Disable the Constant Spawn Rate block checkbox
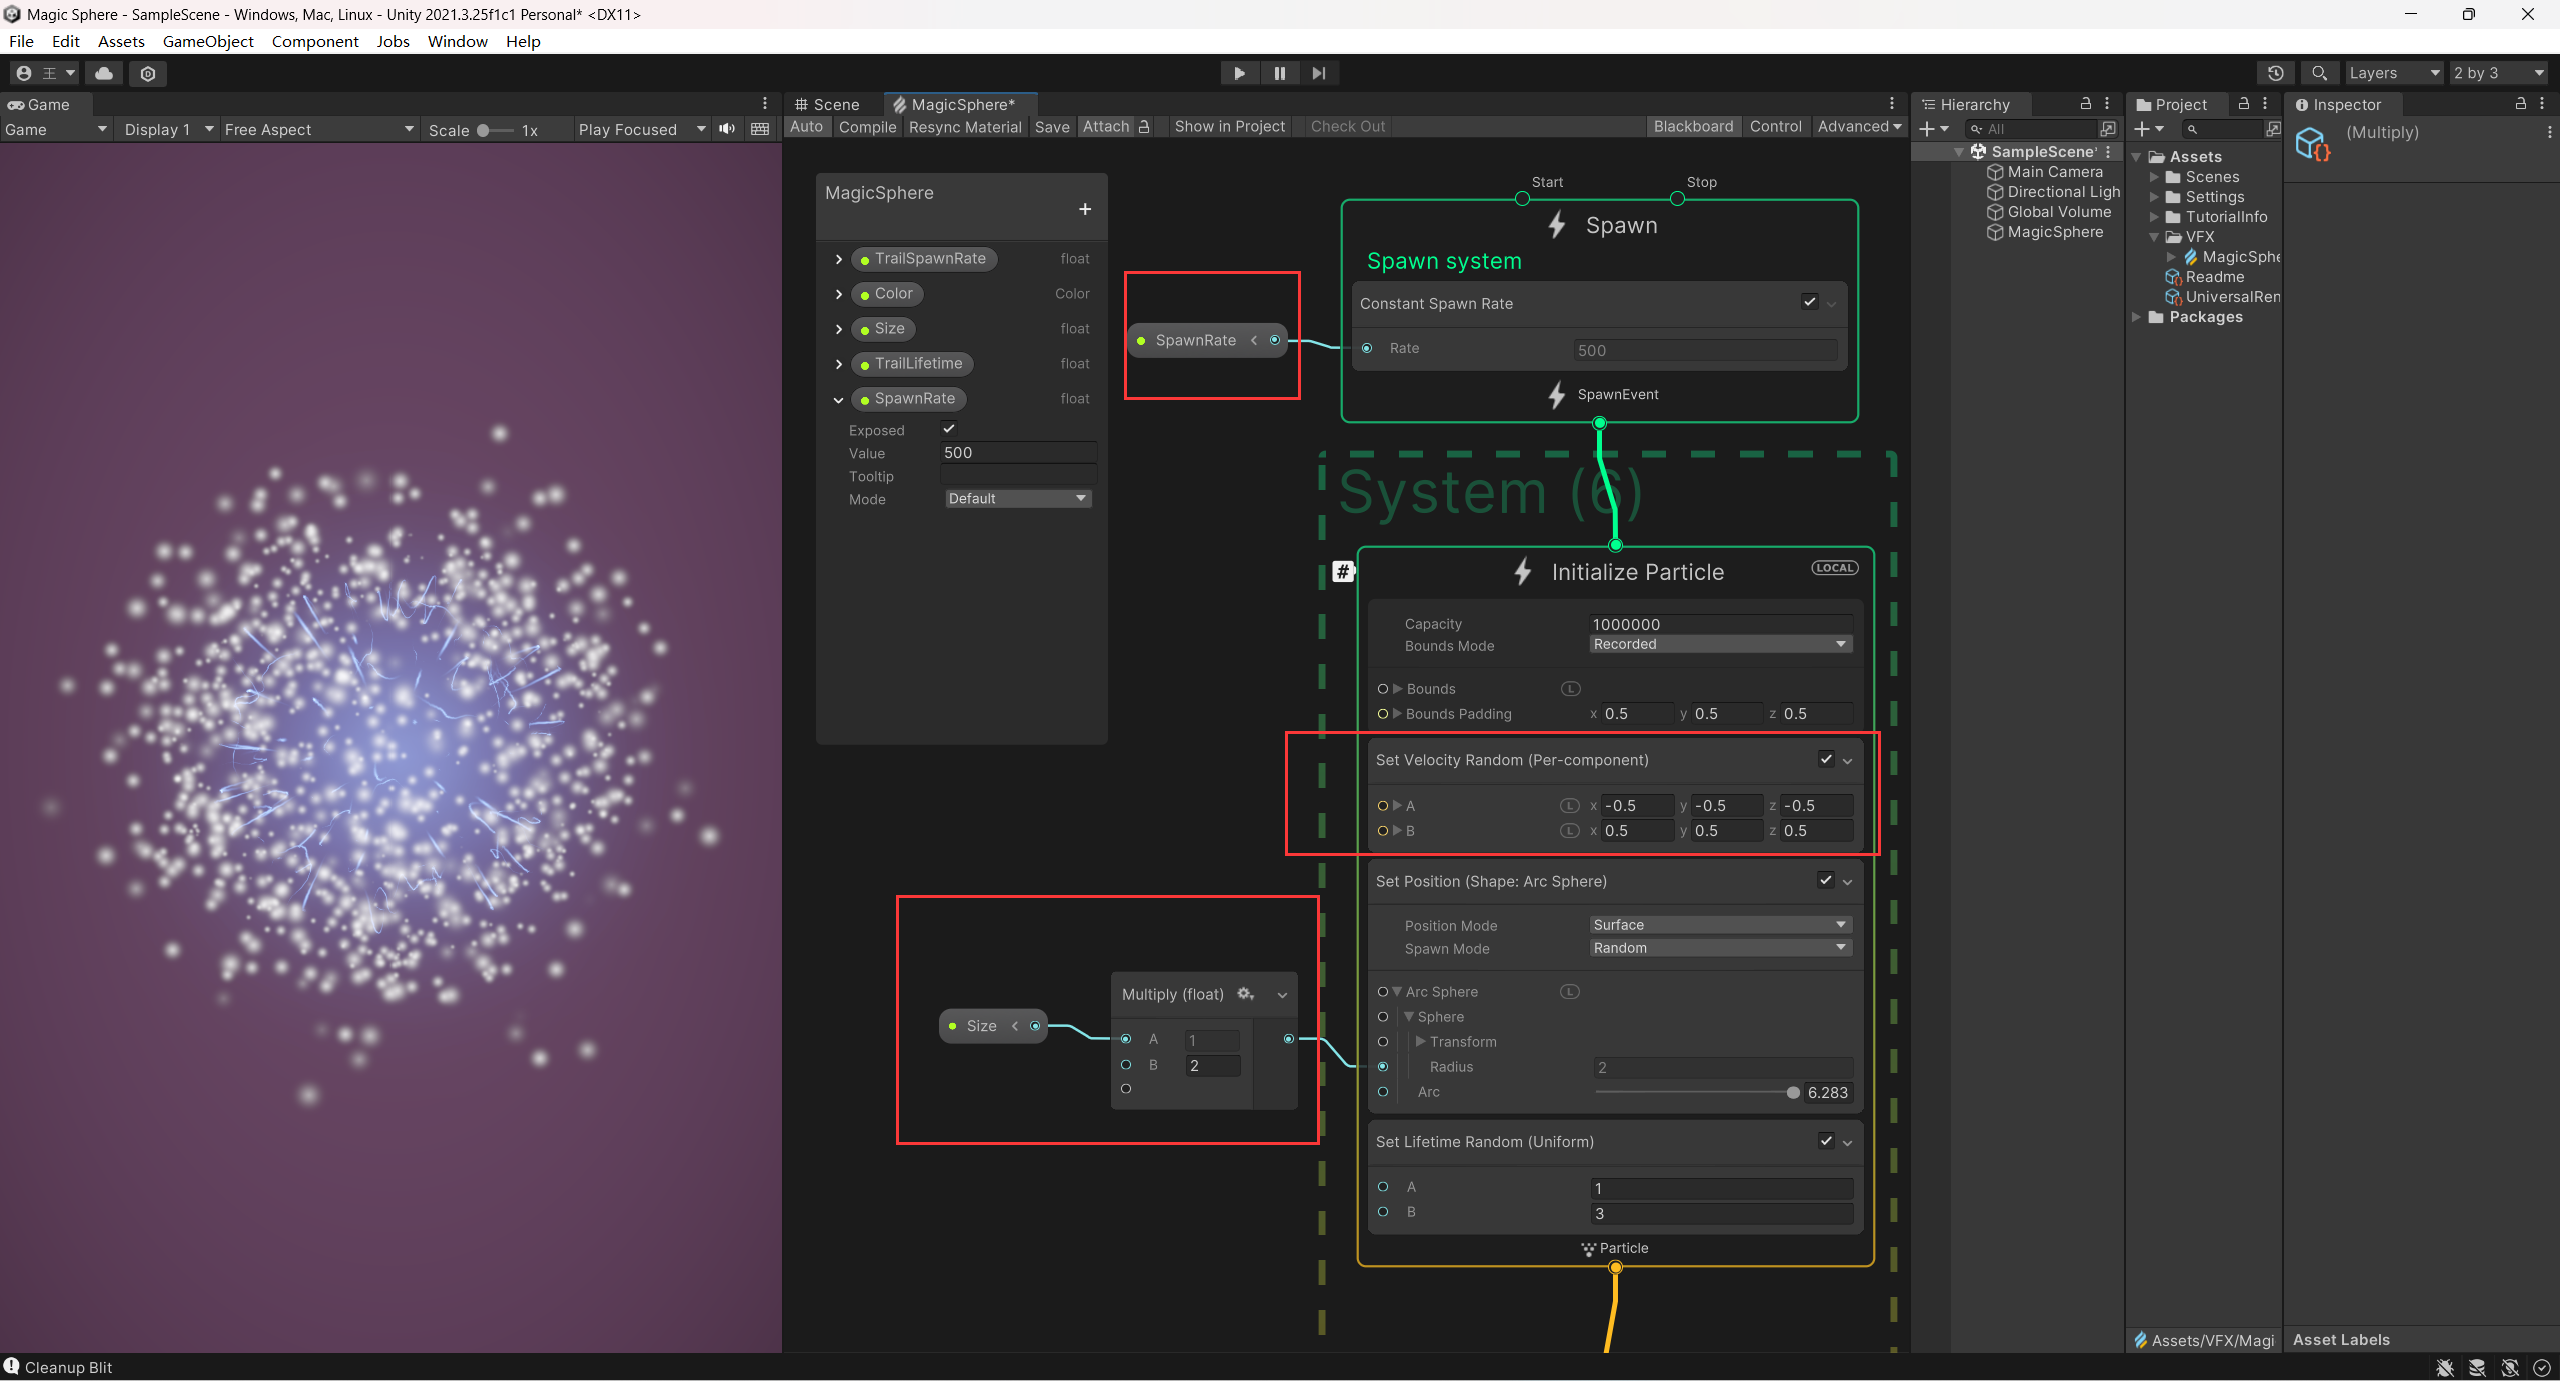 [1809, 302]
